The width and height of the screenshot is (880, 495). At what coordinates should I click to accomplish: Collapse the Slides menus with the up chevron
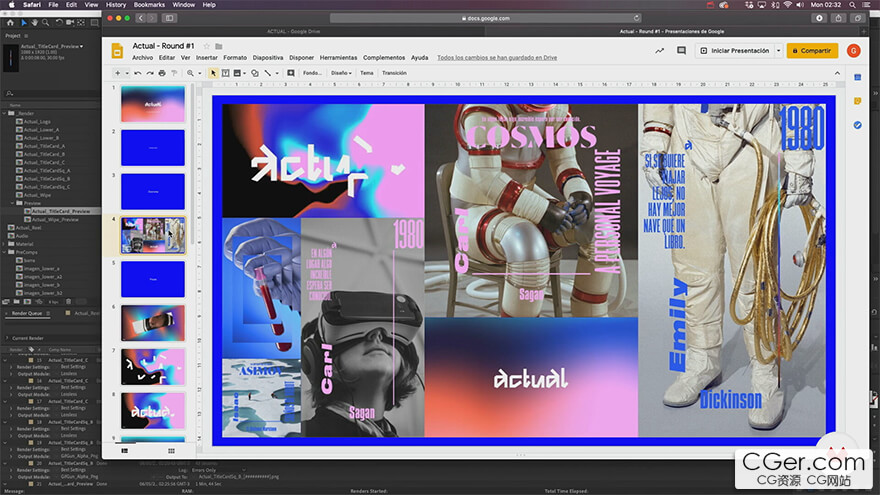837,73
